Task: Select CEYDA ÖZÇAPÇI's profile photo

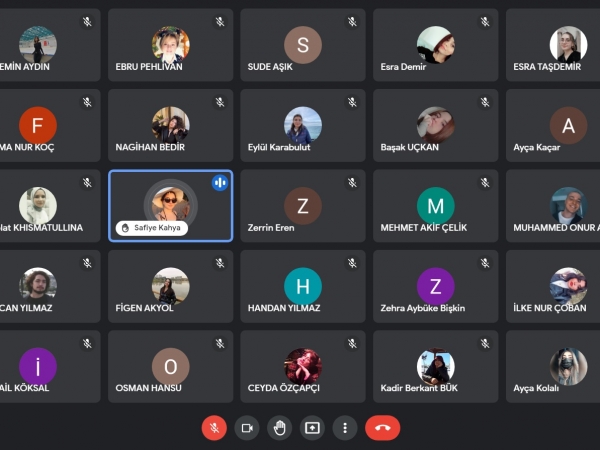Action: (303, 366)
